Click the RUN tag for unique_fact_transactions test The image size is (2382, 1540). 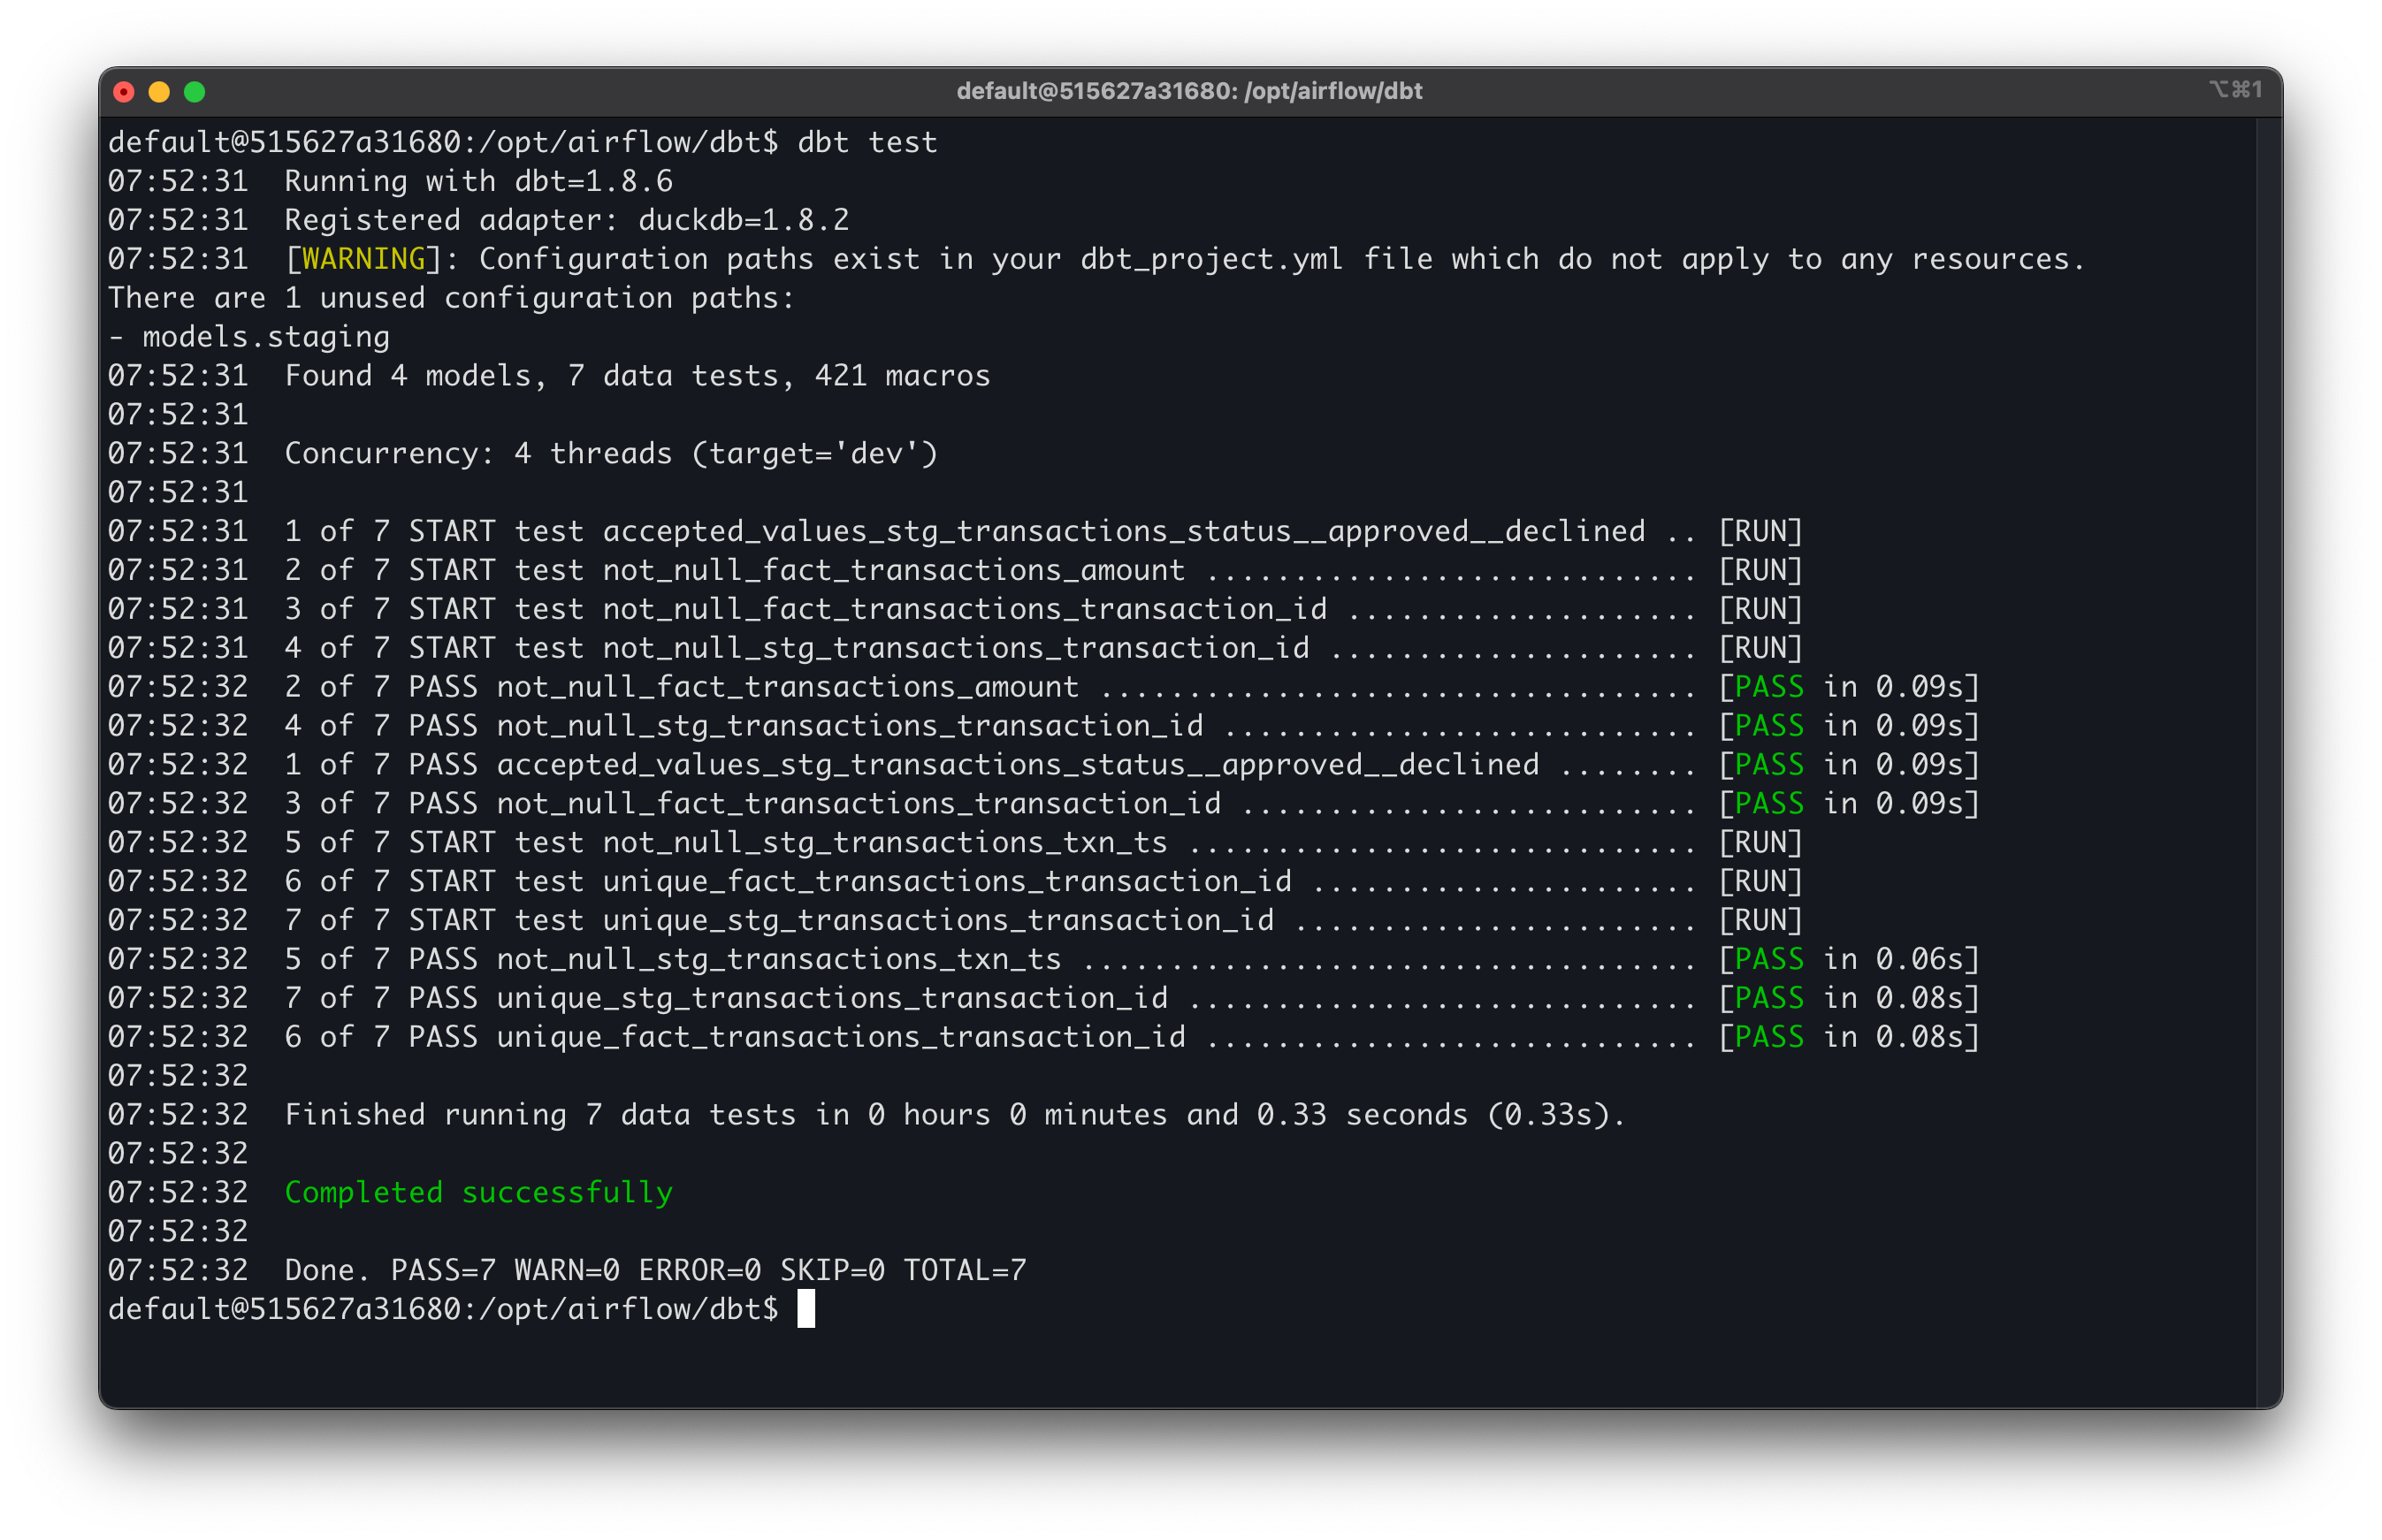click(1760, 881)
